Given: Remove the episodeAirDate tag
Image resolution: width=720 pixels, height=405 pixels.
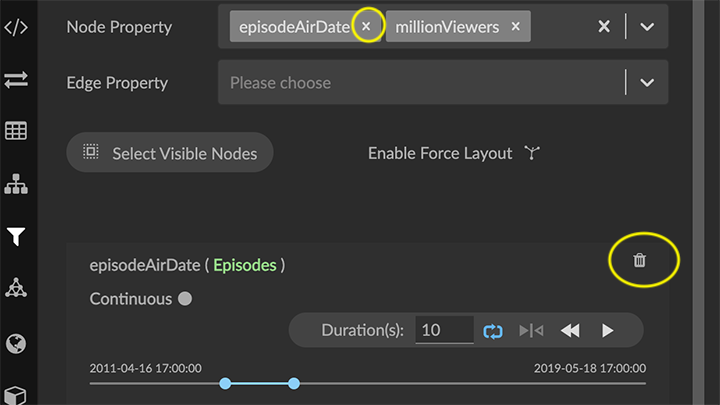Looking at the screenshot, I should pyautogui.click(x=366, y=27).
